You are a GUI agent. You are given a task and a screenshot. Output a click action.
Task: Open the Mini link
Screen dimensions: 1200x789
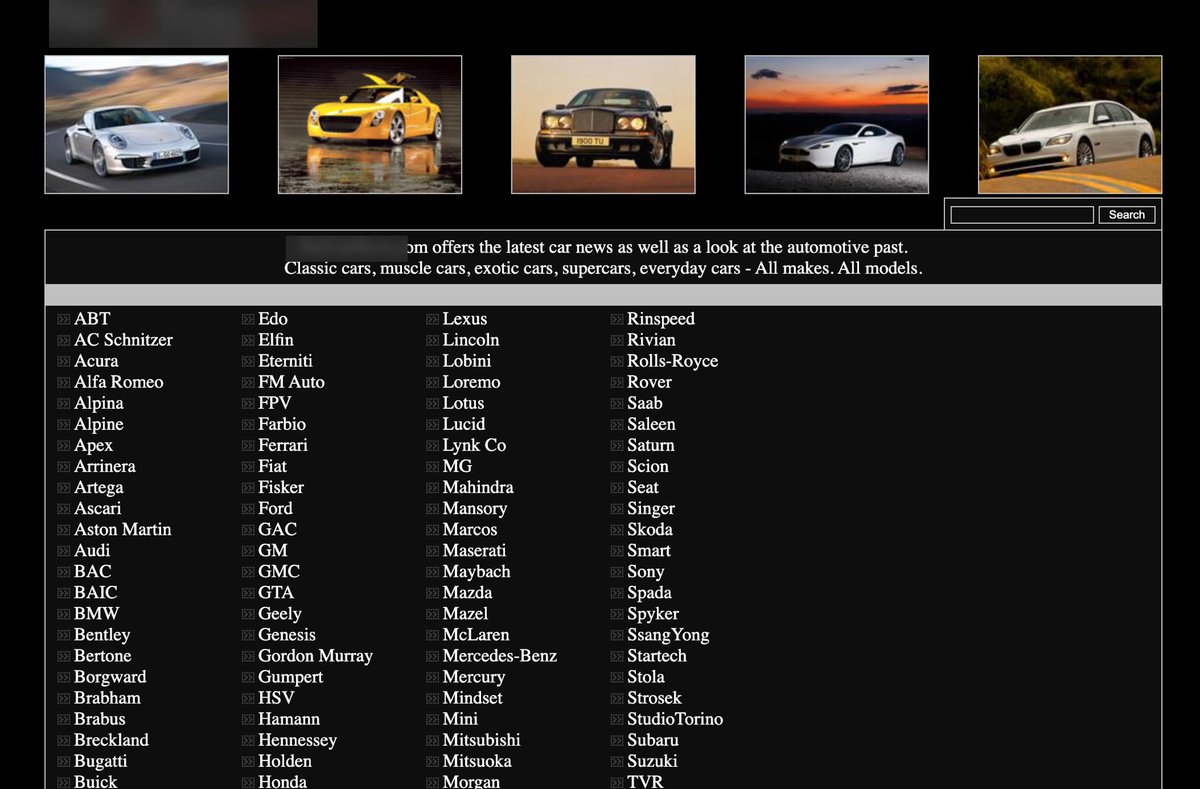coord(460,718)
